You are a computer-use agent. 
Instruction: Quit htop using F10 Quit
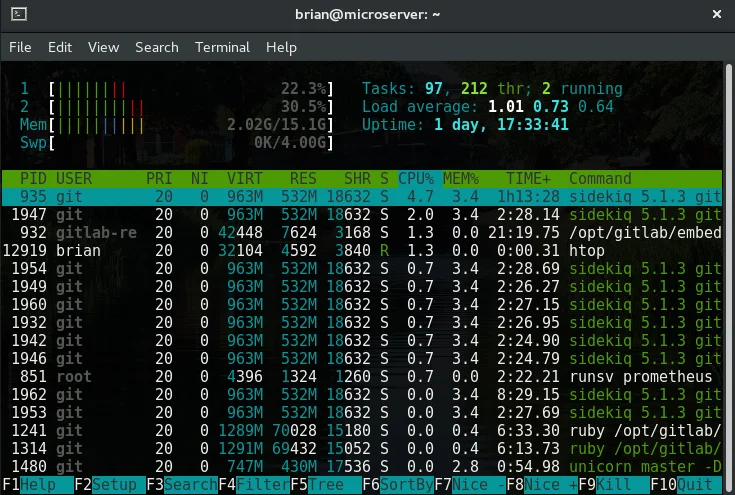tap(688, 486)
